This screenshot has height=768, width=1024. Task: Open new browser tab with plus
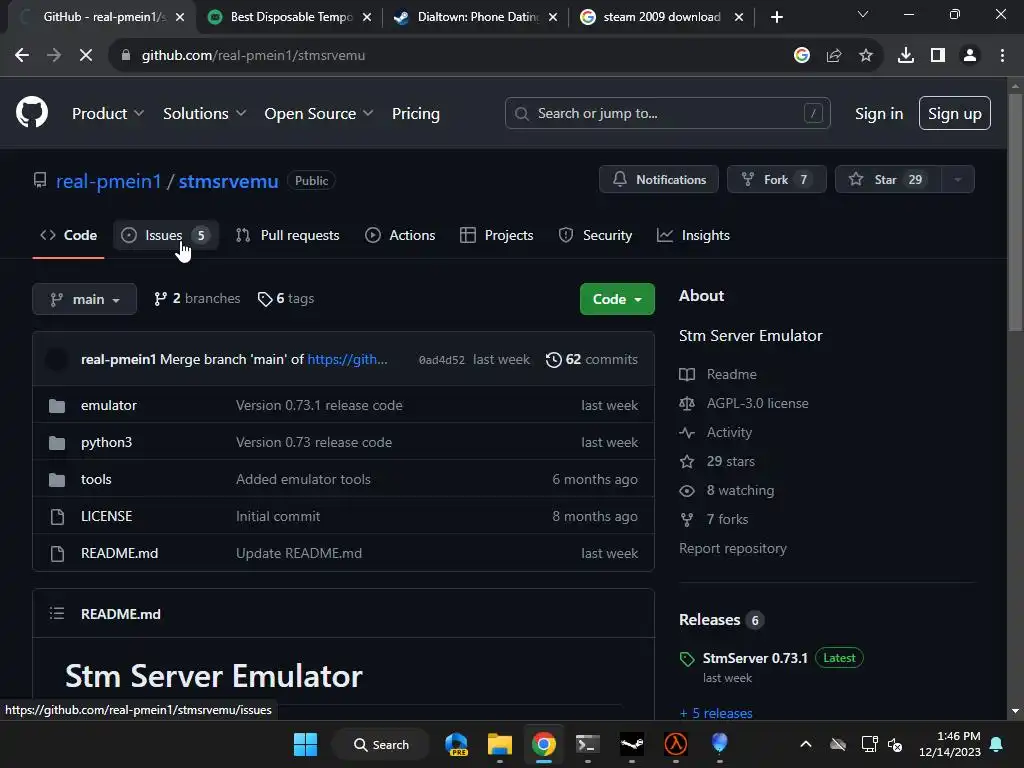tap(776, 17)
